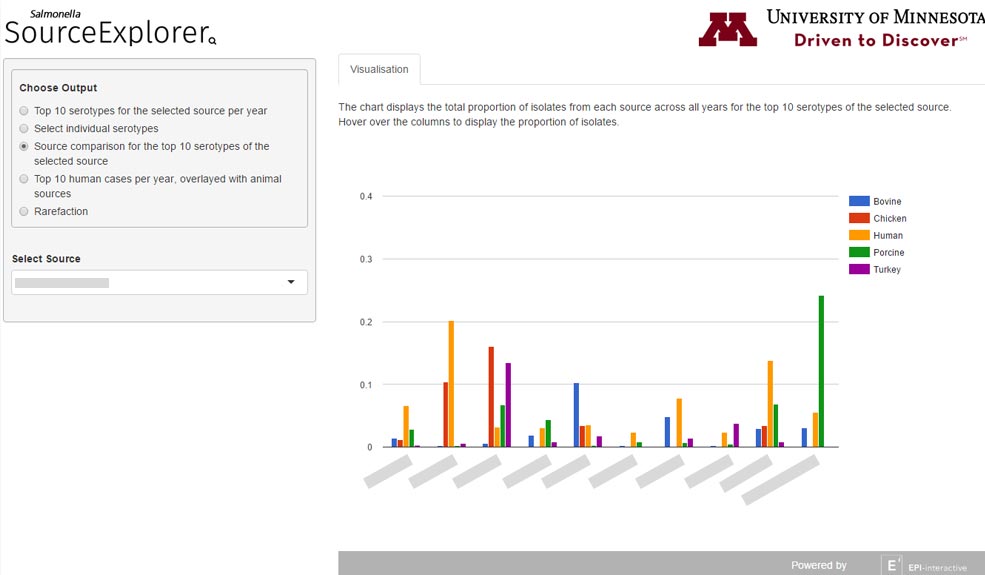Image resolution: width=985 pixels, height=575 pixels.
Task: Click the SourceExplorer magnifier icon in title
Action: [212, 41]
